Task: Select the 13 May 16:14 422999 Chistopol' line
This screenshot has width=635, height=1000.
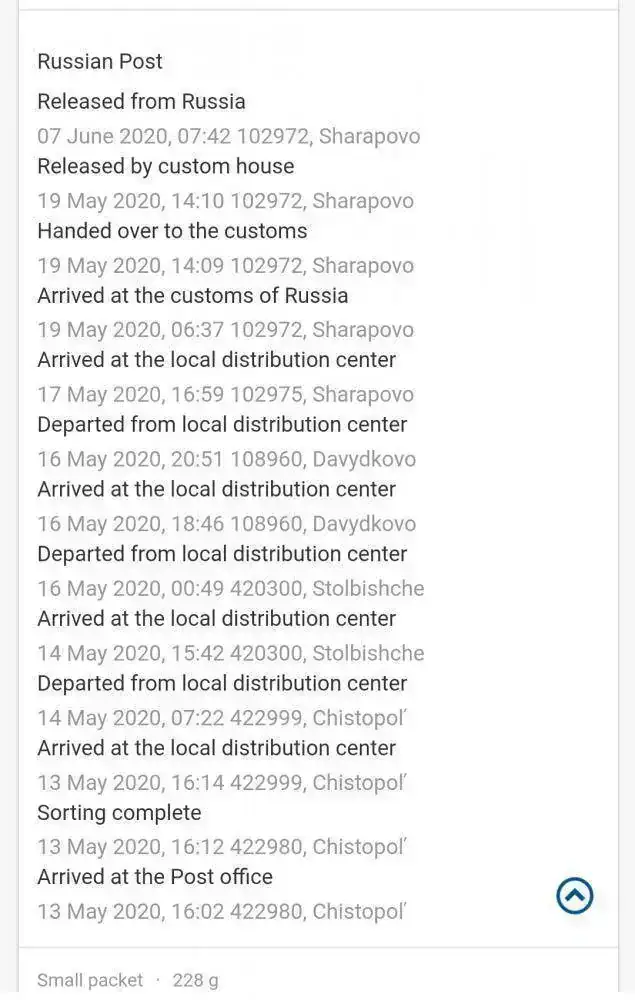Action: [223, 783]
